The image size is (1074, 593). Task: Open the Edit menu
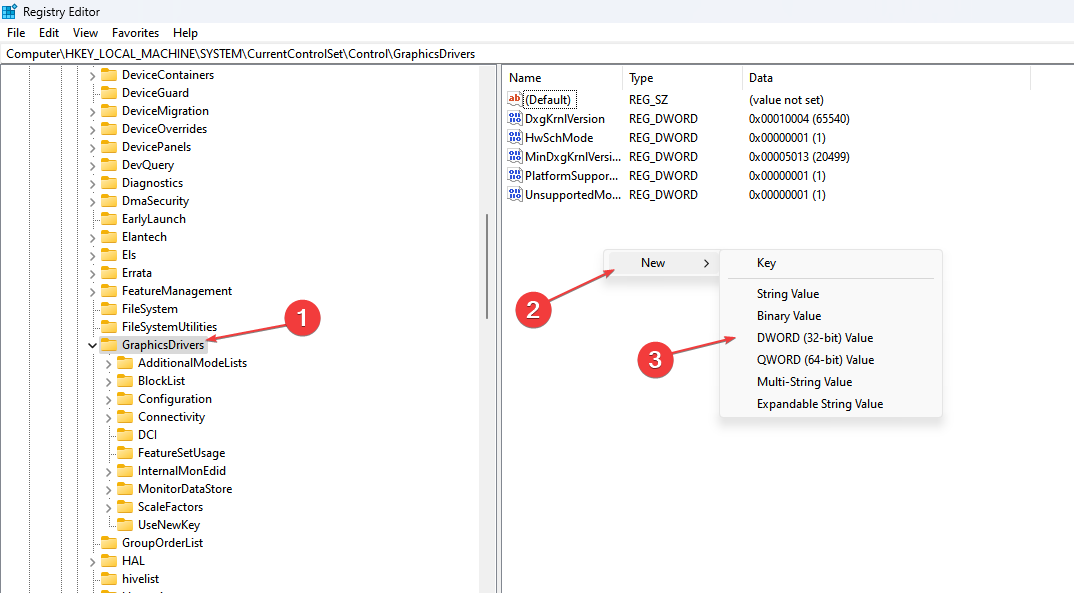[x=49, y=33]
